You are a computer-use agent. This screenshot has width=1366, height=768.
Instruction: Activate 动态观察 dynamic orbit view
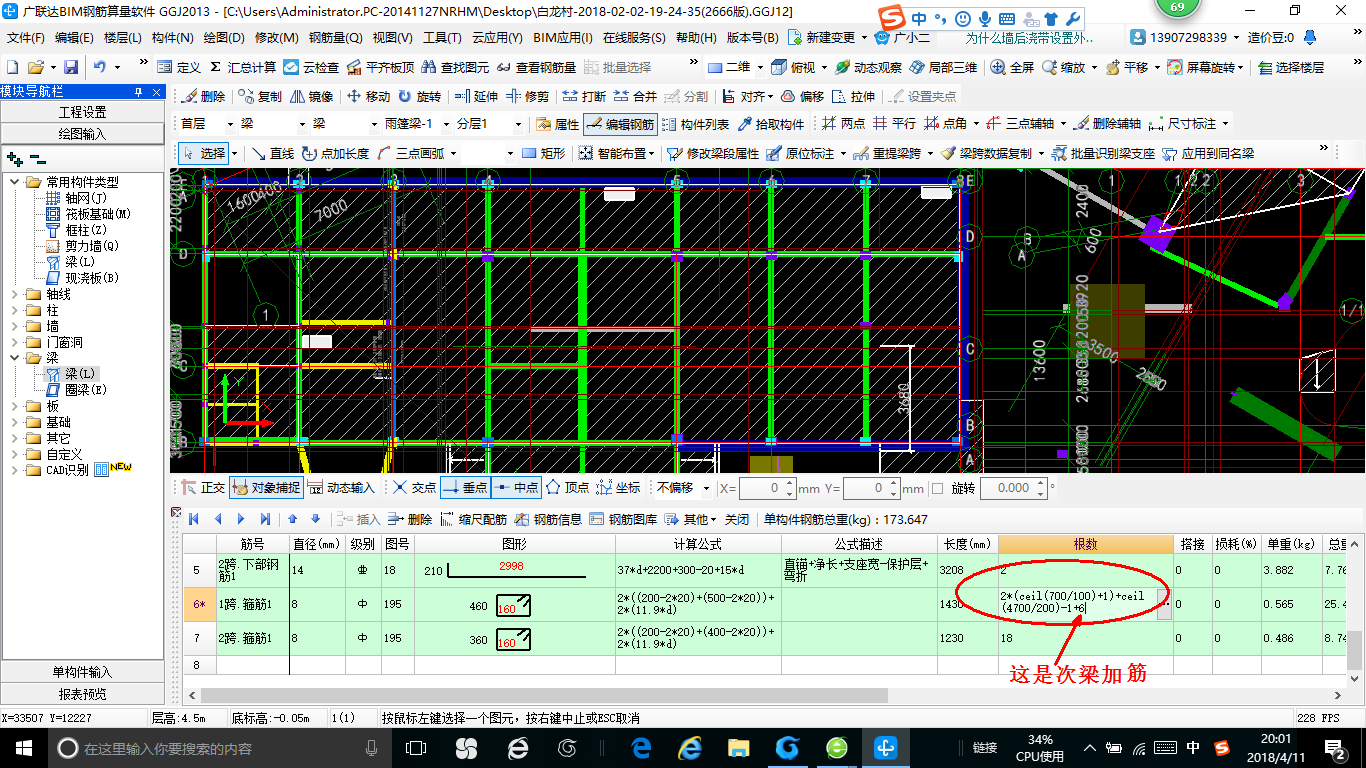(x=868, y=67)
